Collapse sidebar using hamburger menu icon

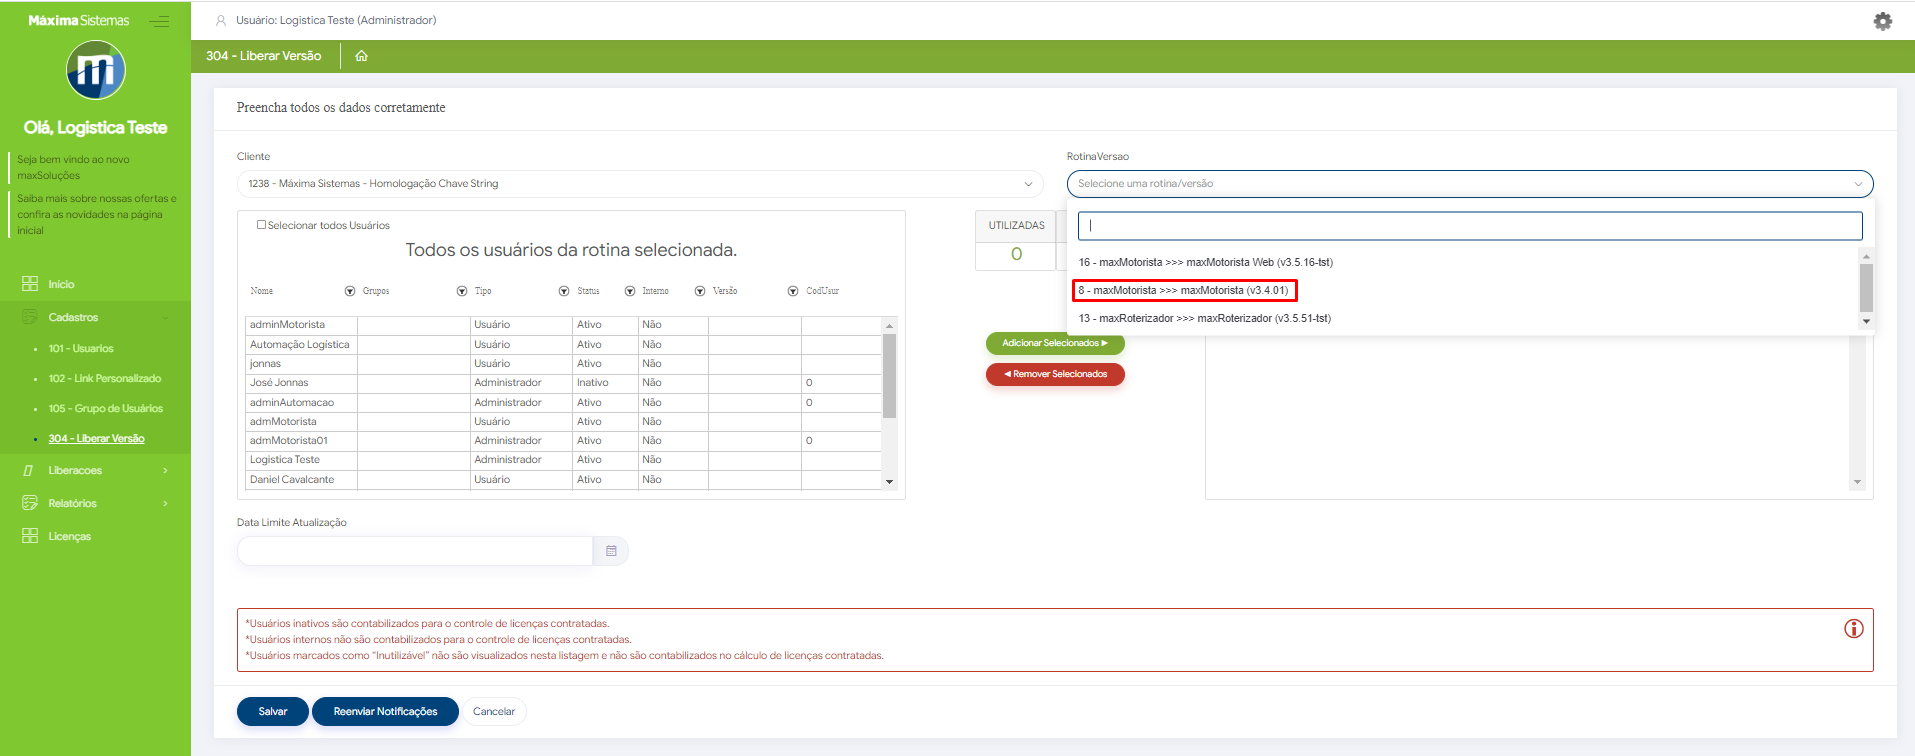160,21
